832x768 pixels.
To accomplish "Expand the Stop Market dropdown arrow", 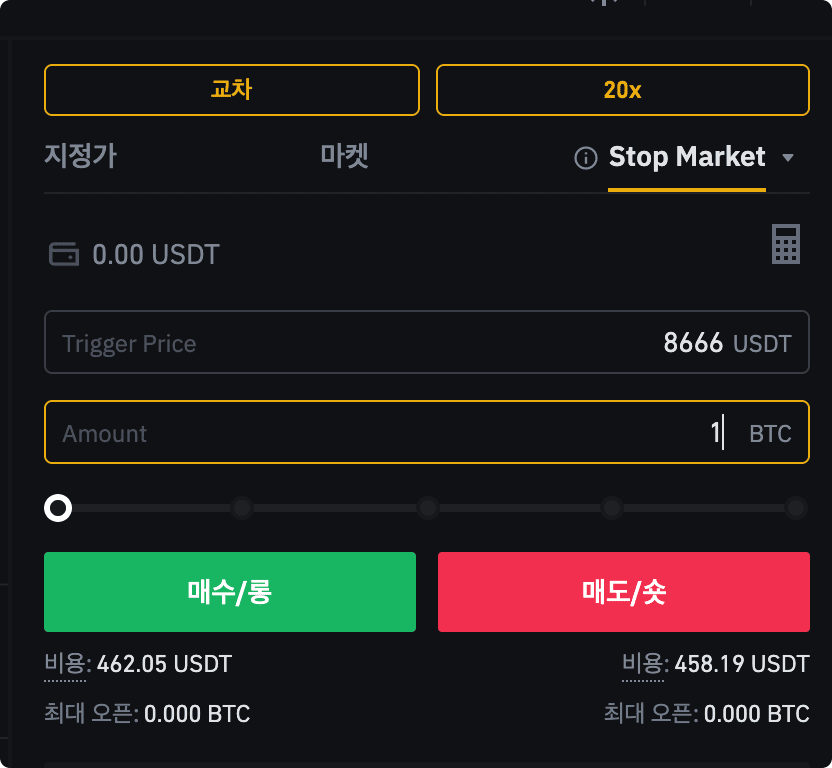I will click(788, 158).
